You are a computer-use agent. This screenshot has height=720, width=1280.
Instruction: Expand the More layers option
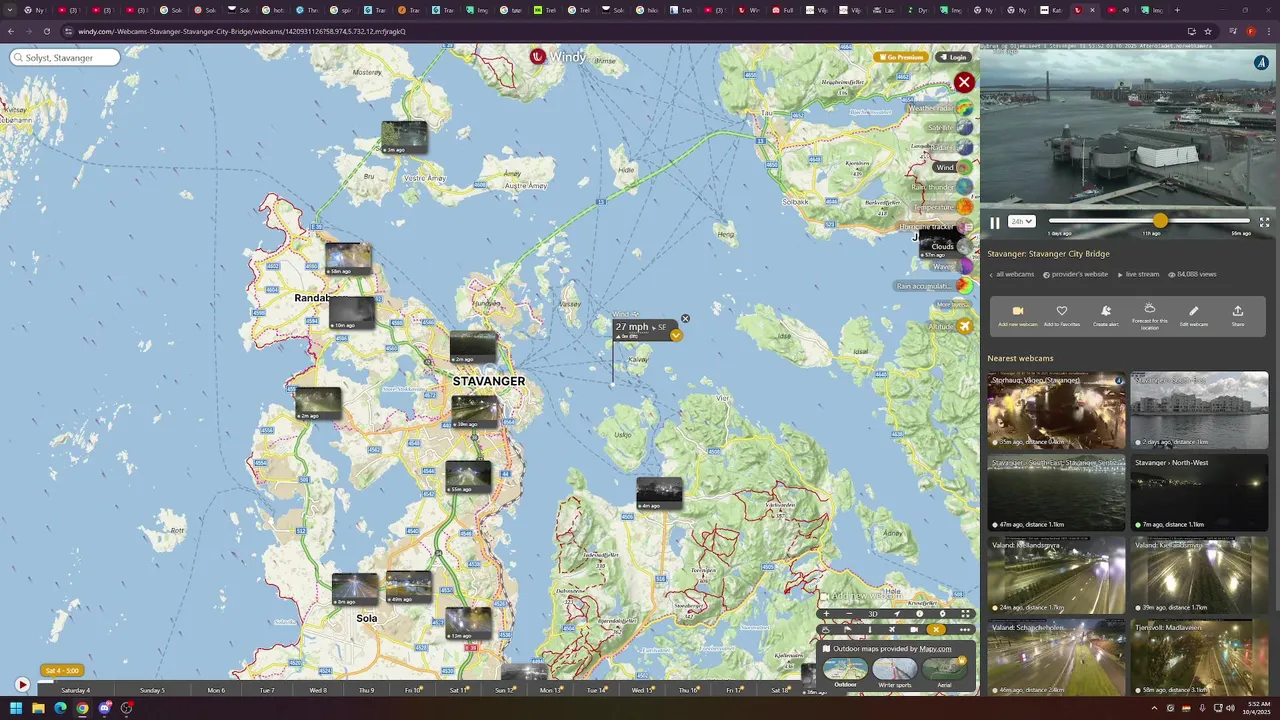pos(952,304)
